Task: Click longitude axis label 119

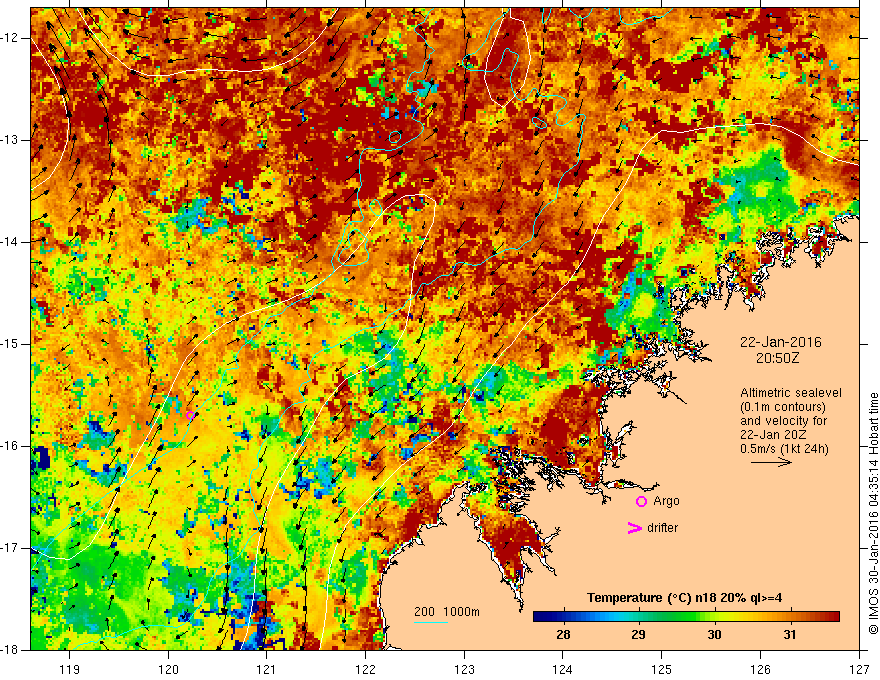Action: pyautogui.click(x=70, y=669)
